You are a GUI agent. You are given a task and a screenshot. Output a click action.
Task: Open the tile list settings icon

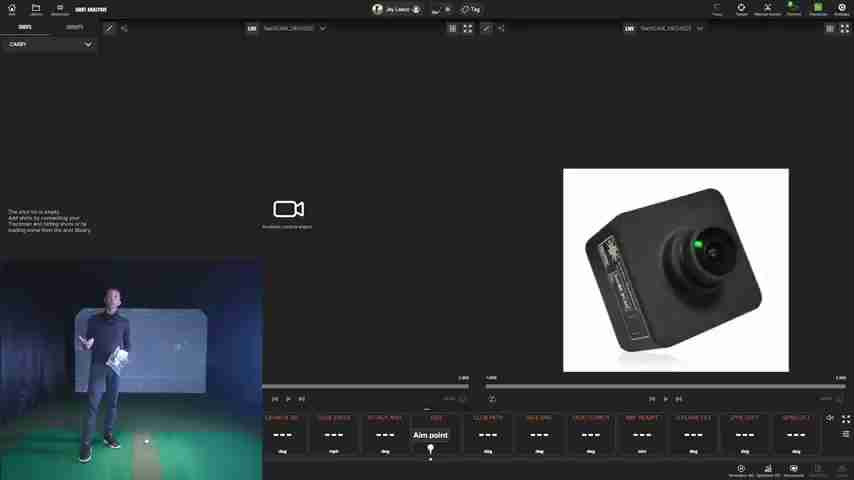(x=845, y=434)
